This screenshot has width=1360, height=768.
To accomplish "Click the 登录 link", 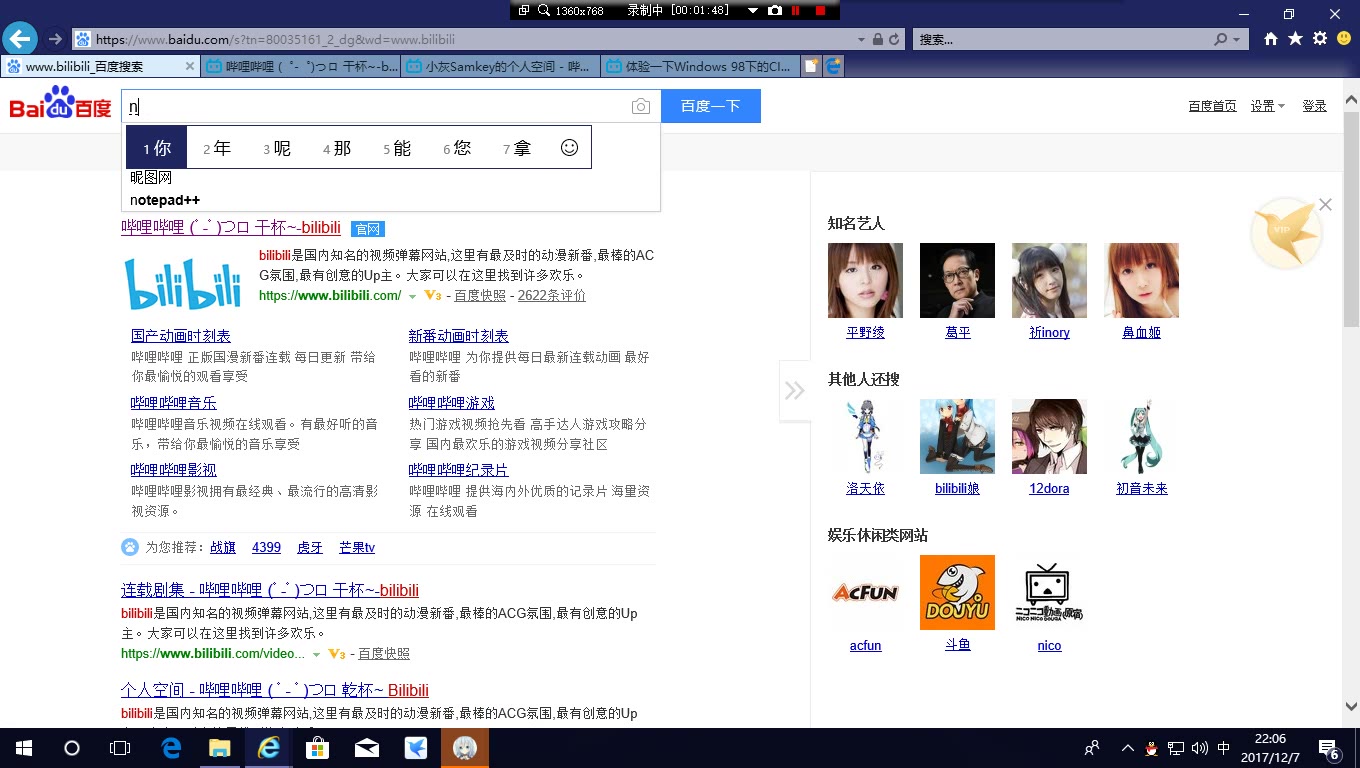I will point(1314,106).
